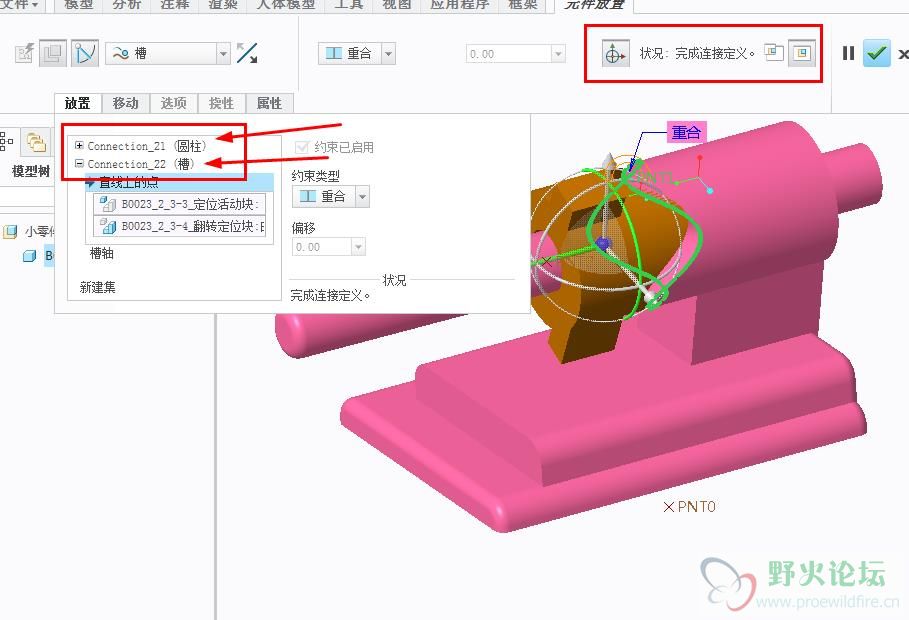This screenshot has width=909, height=620.
Task: Flip the connection orientation diagonal arrows icon
Action: click(x=247, y=53)
